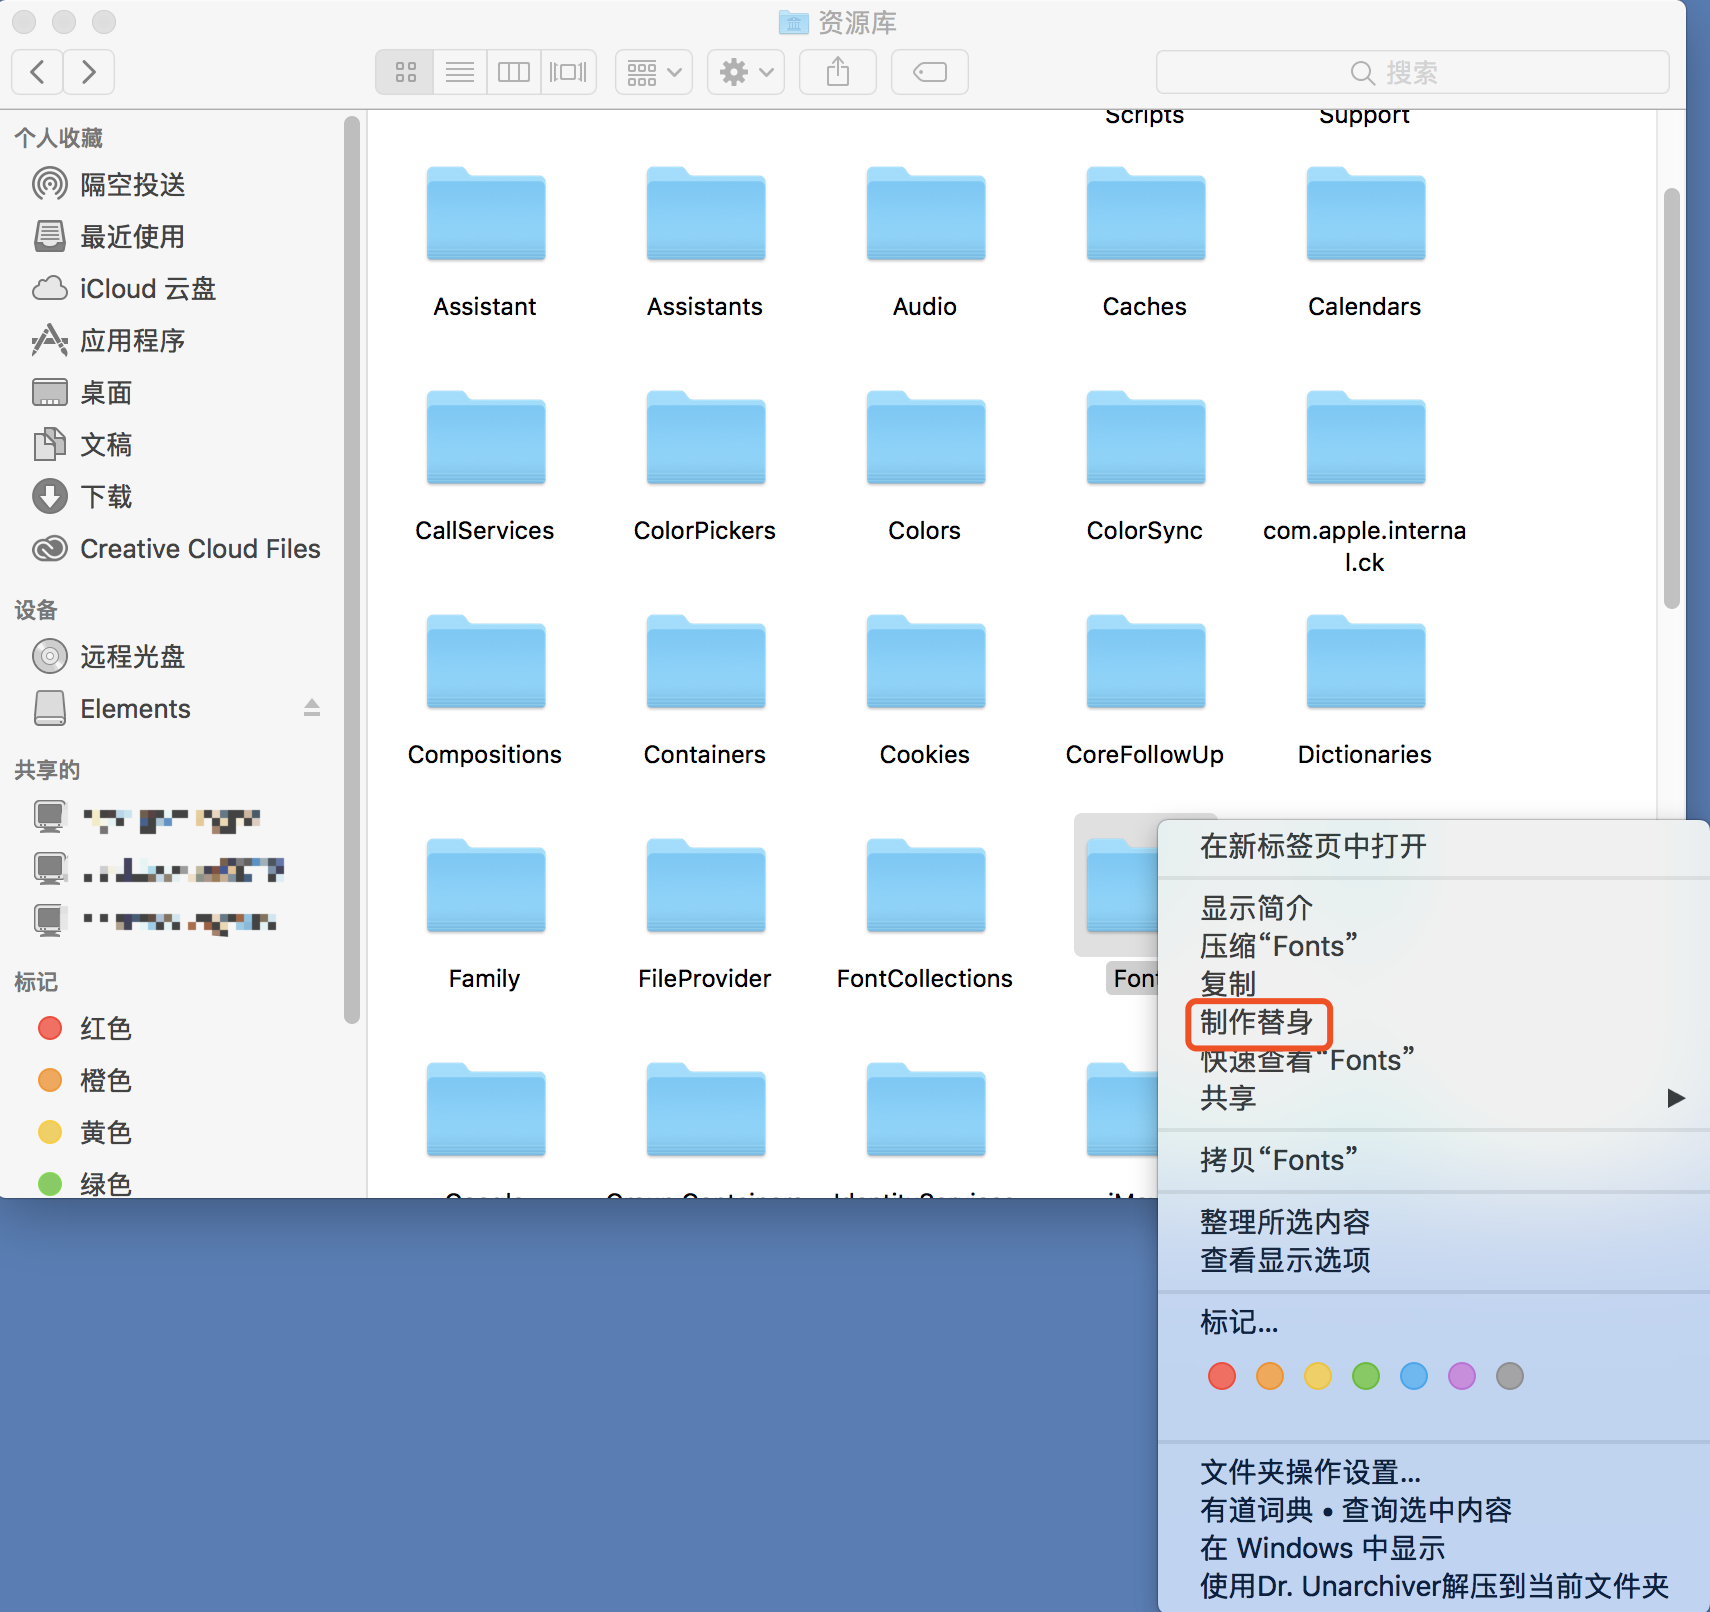Open the edit tags icon in toolbar
Viewport: 1710px width, 1612px height.
pos(928,71)
